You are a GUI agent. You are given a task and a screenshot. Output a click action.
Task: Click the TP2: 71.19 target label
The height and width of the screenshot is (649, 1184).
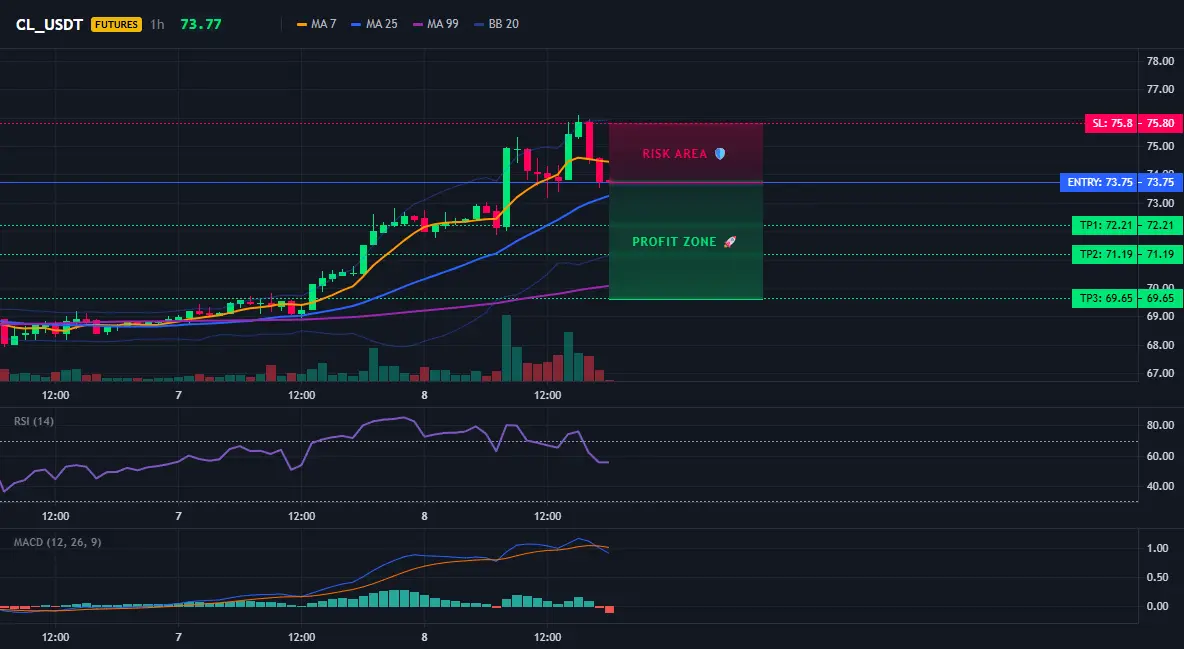click(x=1105, y=255)
